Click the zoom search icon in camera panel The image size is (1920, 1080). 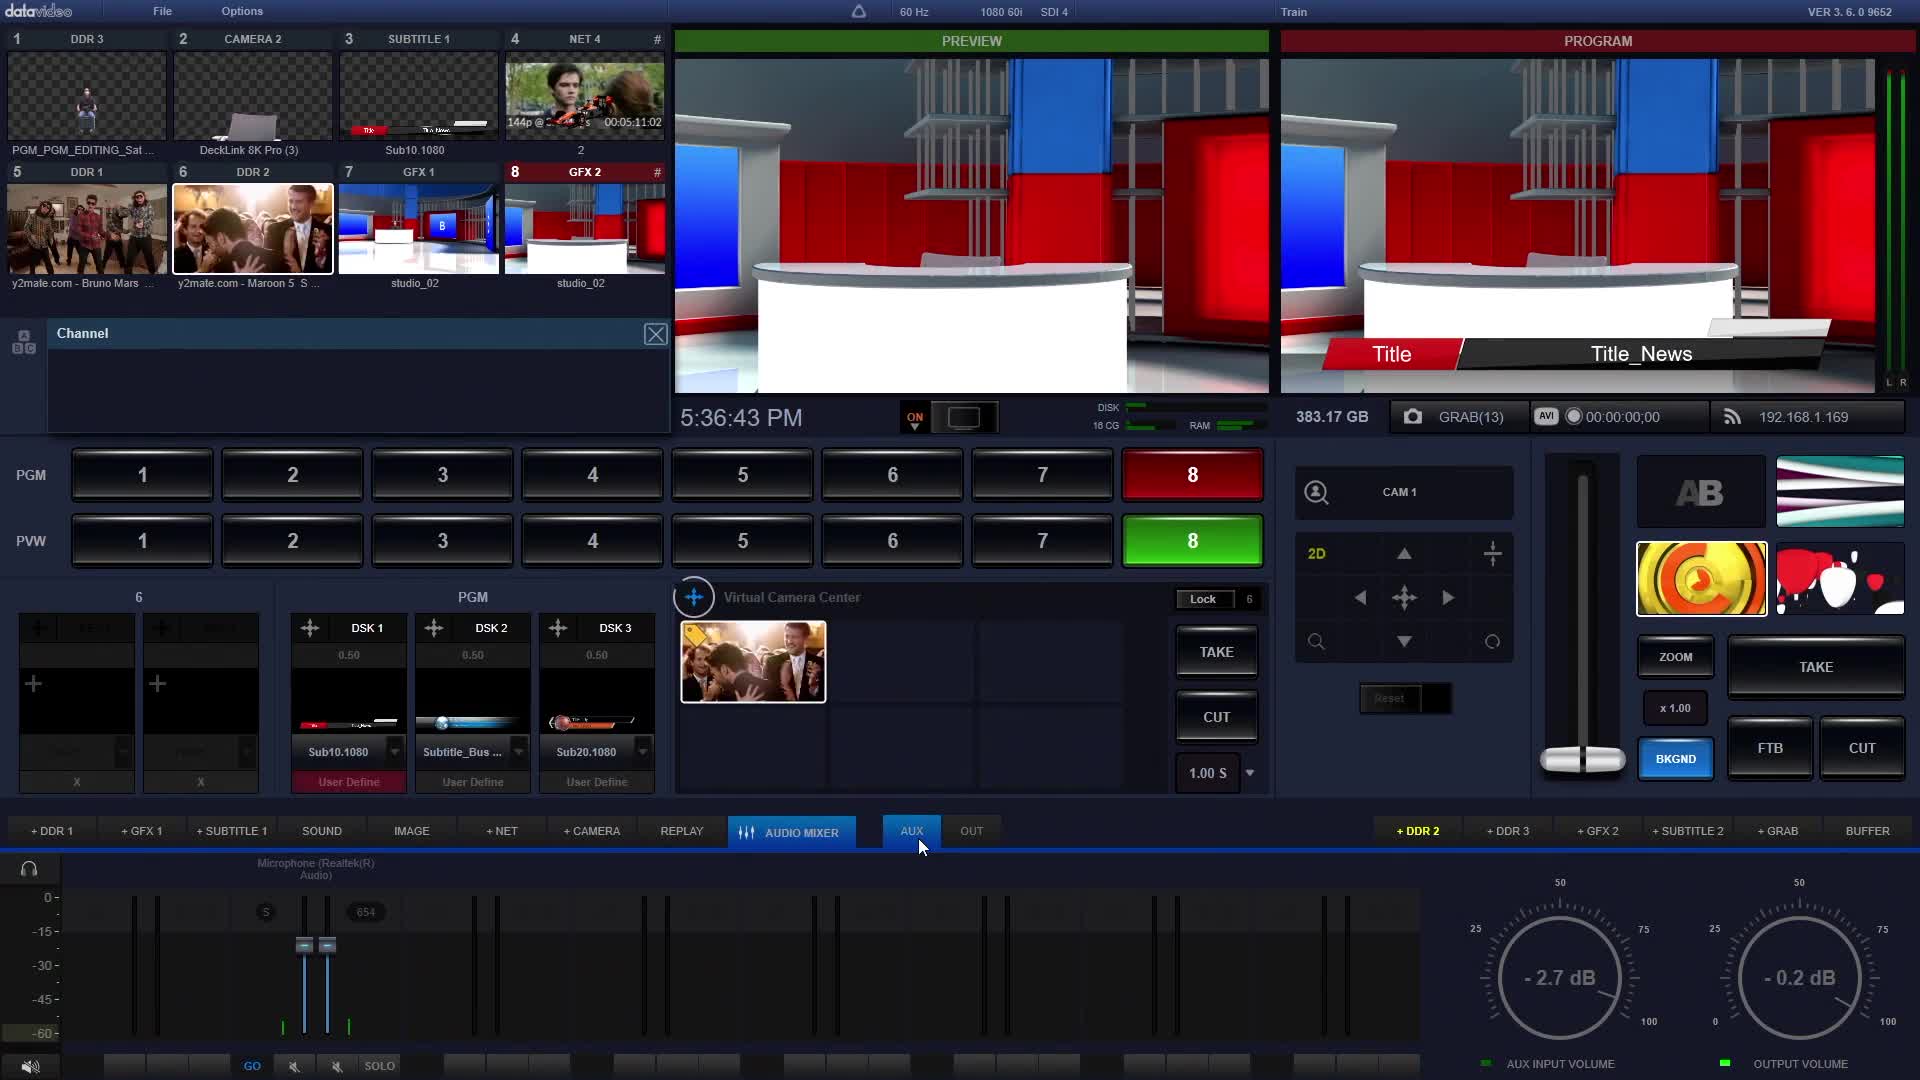(x=1317, y=642)
